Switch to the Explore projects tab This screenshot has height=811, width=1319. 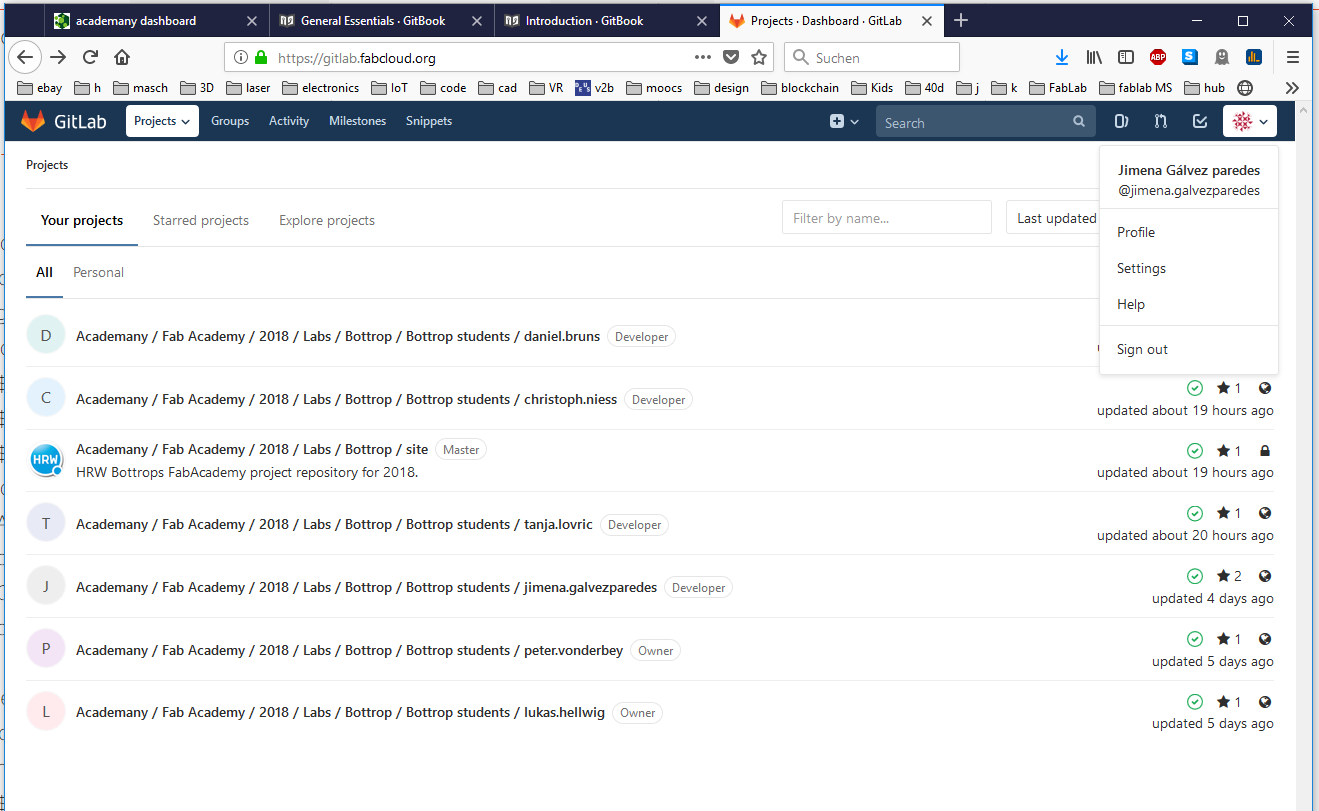tap(327, 220)
